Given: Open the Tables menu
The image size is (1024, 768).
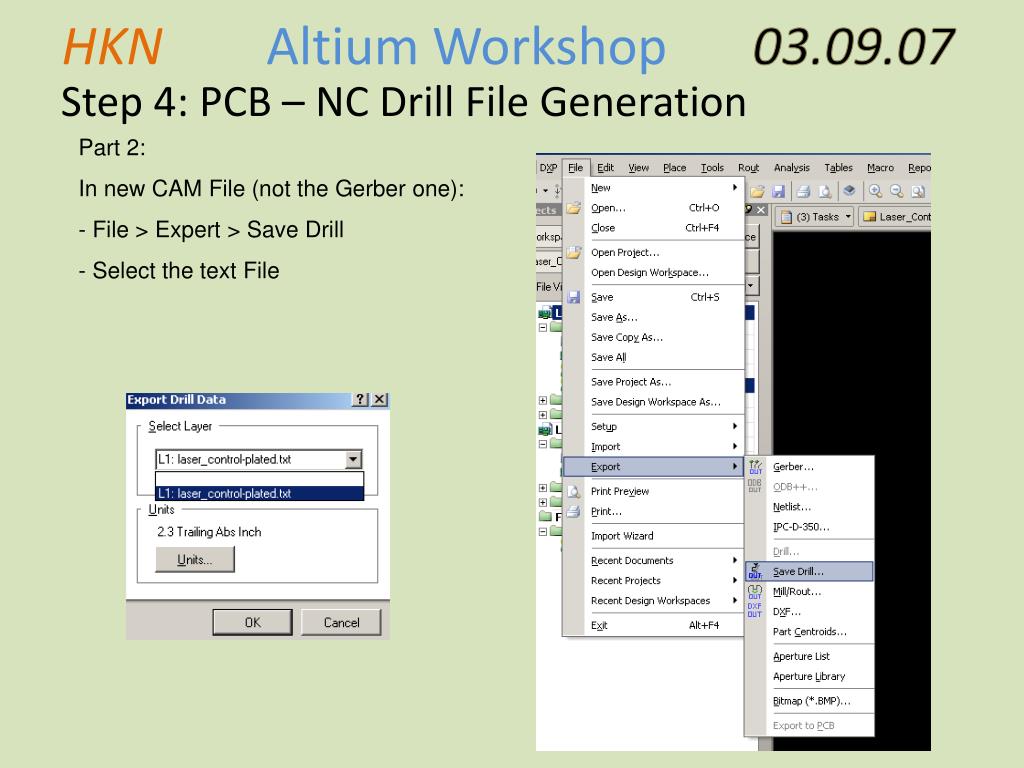Looking at the screenshot, I should pos(839,167).
